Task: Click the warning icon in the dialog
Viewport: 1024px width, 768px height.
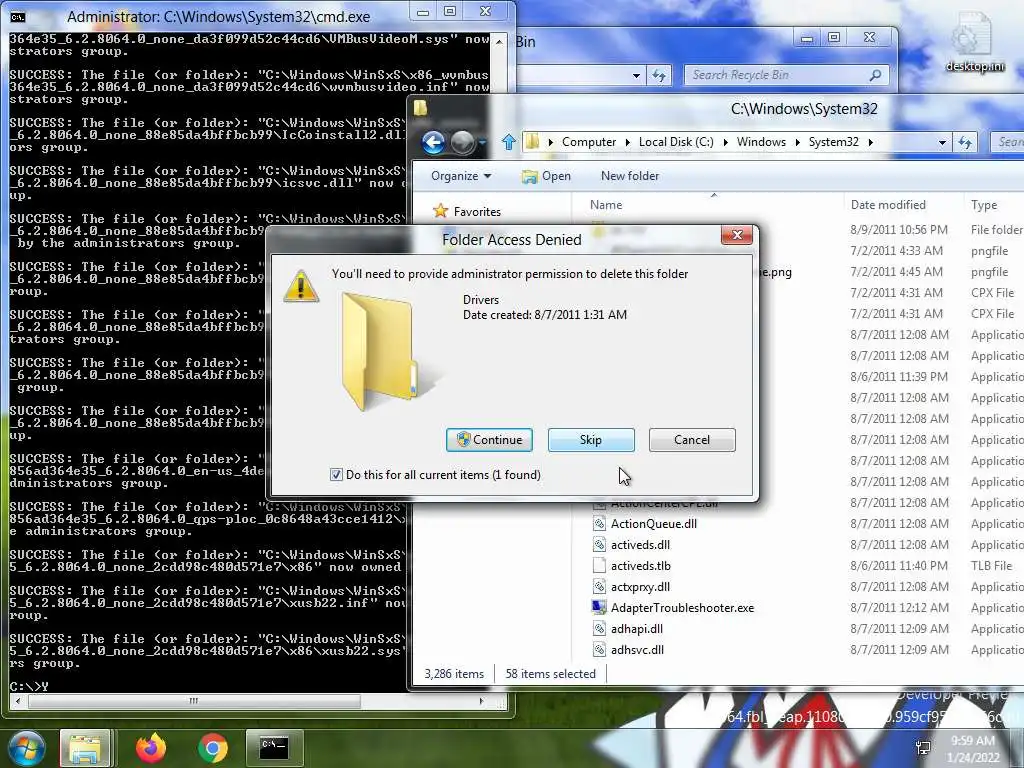Action: [x=301, y=286]
